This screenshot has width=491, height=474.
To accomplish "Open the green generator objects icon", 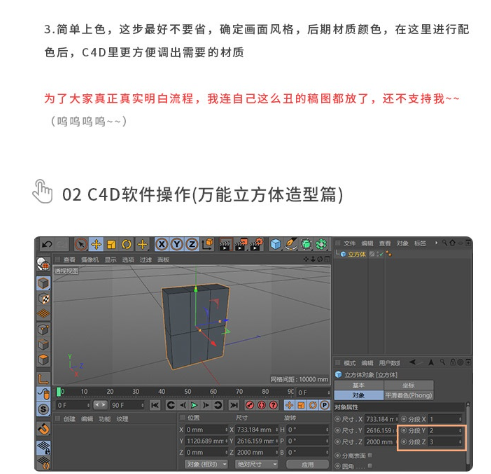I will click(x=306, y=244).
